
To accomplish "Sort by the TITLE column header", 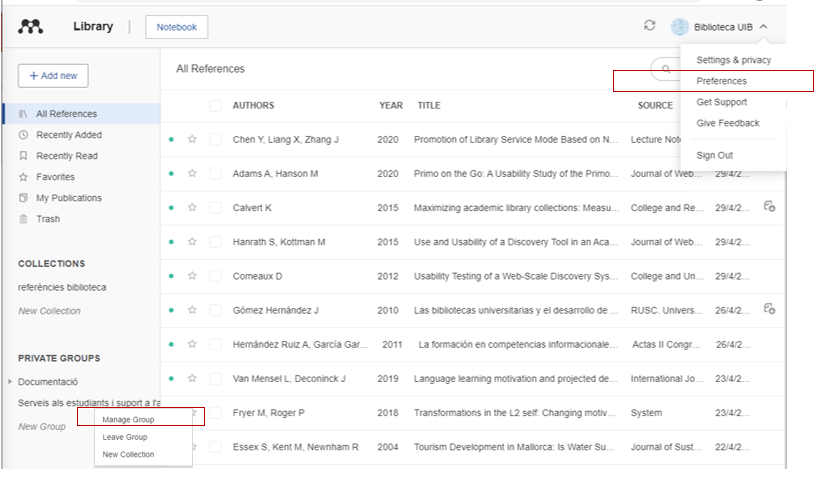I will coord(429,105).
